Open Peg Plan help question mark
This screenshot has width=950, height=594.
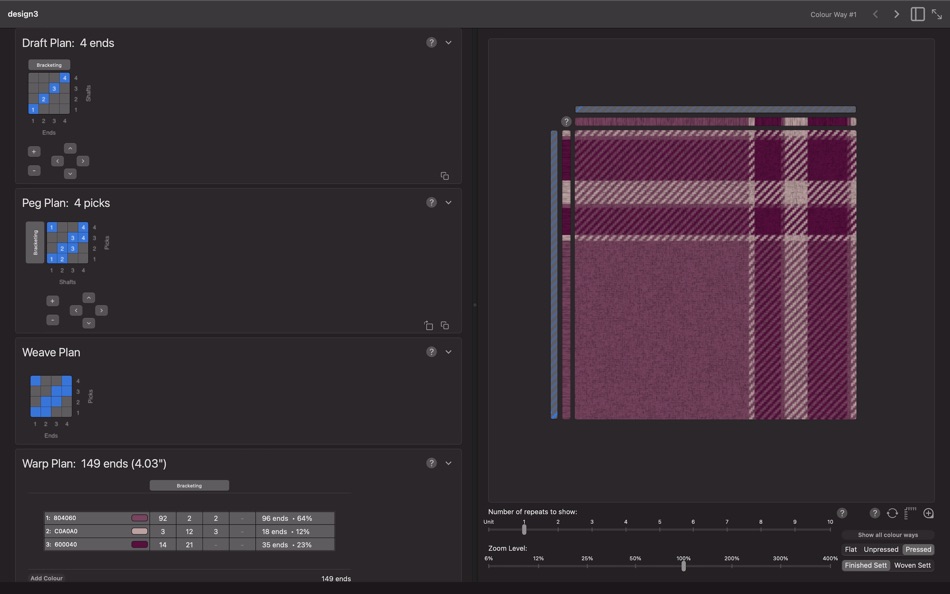pos(431,202)
